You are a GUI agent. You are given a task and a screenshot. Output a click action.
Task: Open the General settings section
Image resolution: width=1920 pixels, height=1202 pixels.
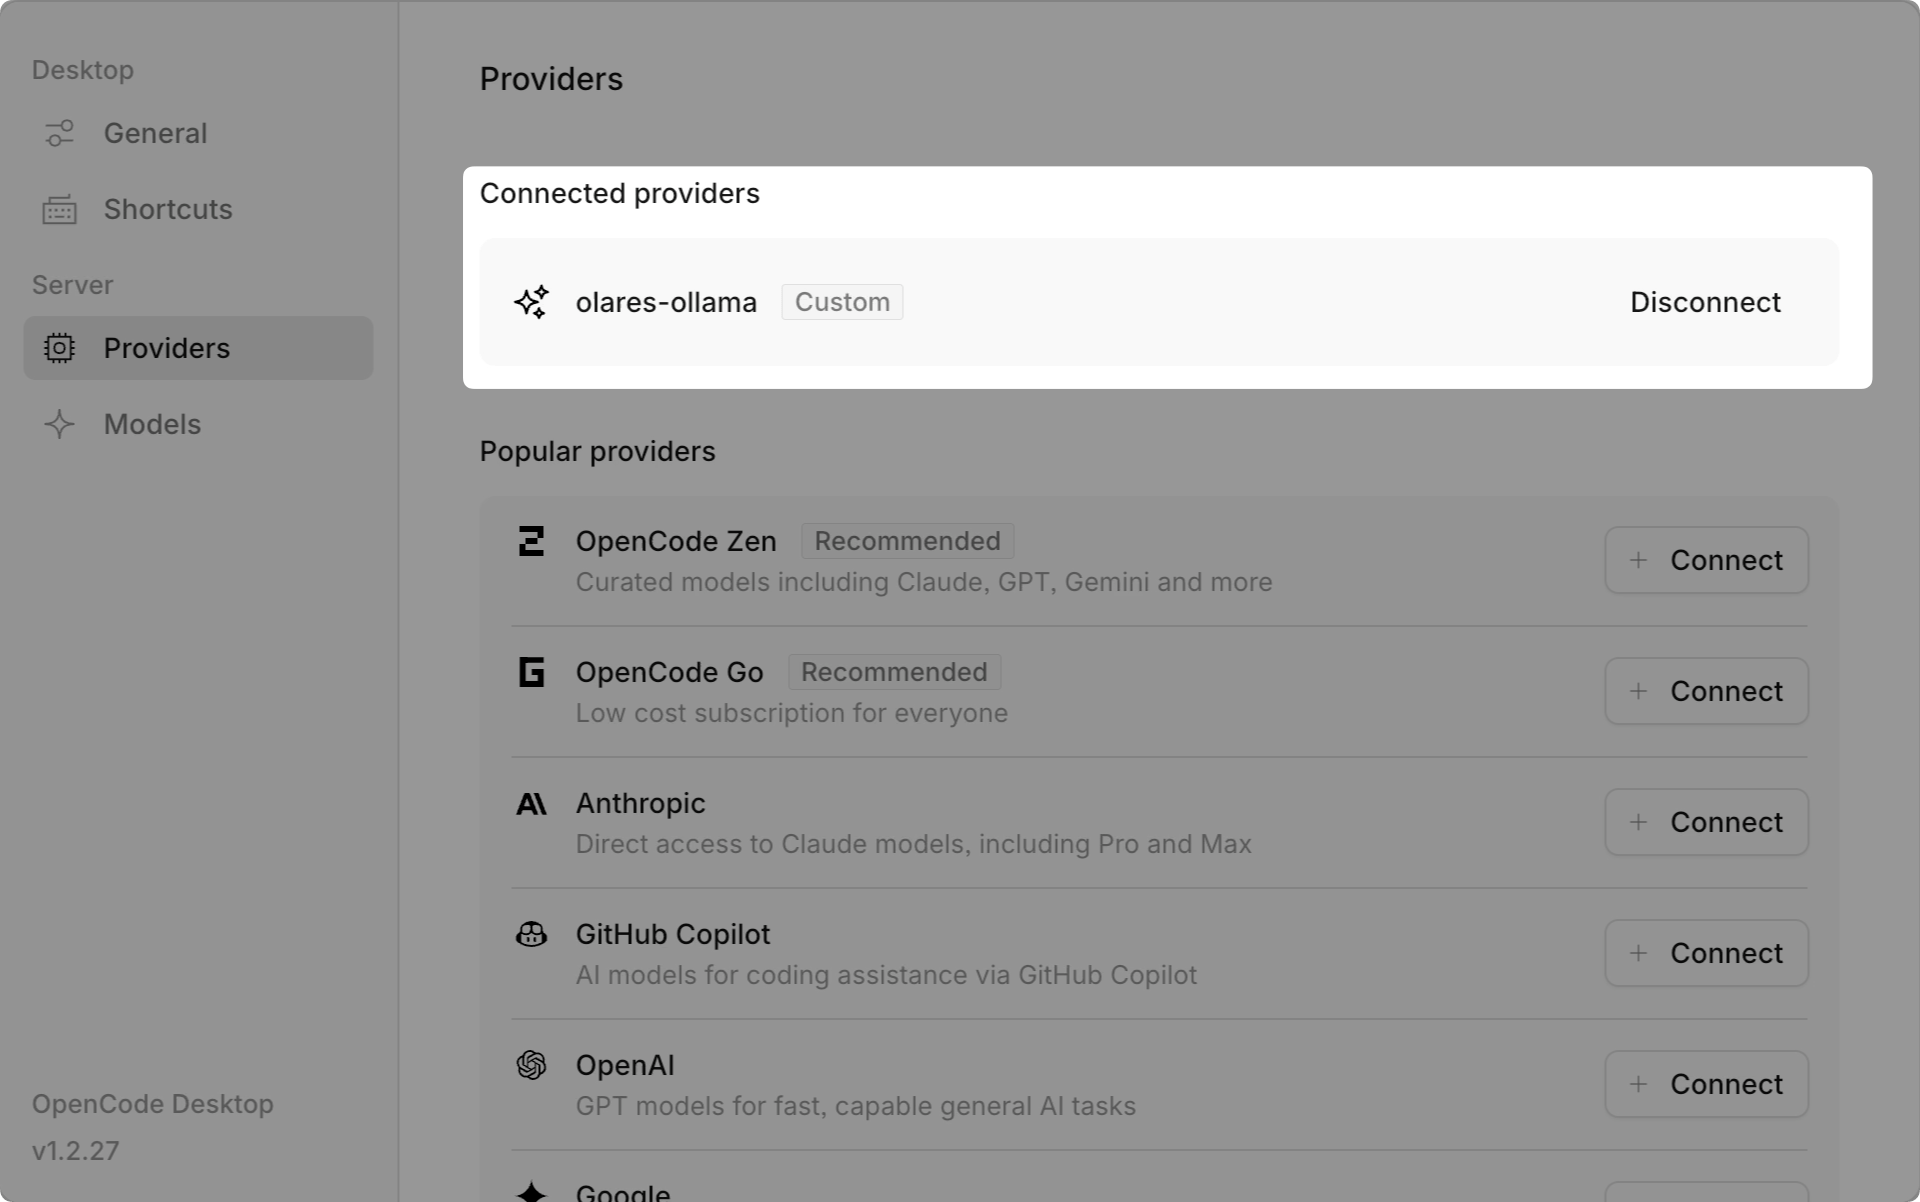[x=155, y=132]
